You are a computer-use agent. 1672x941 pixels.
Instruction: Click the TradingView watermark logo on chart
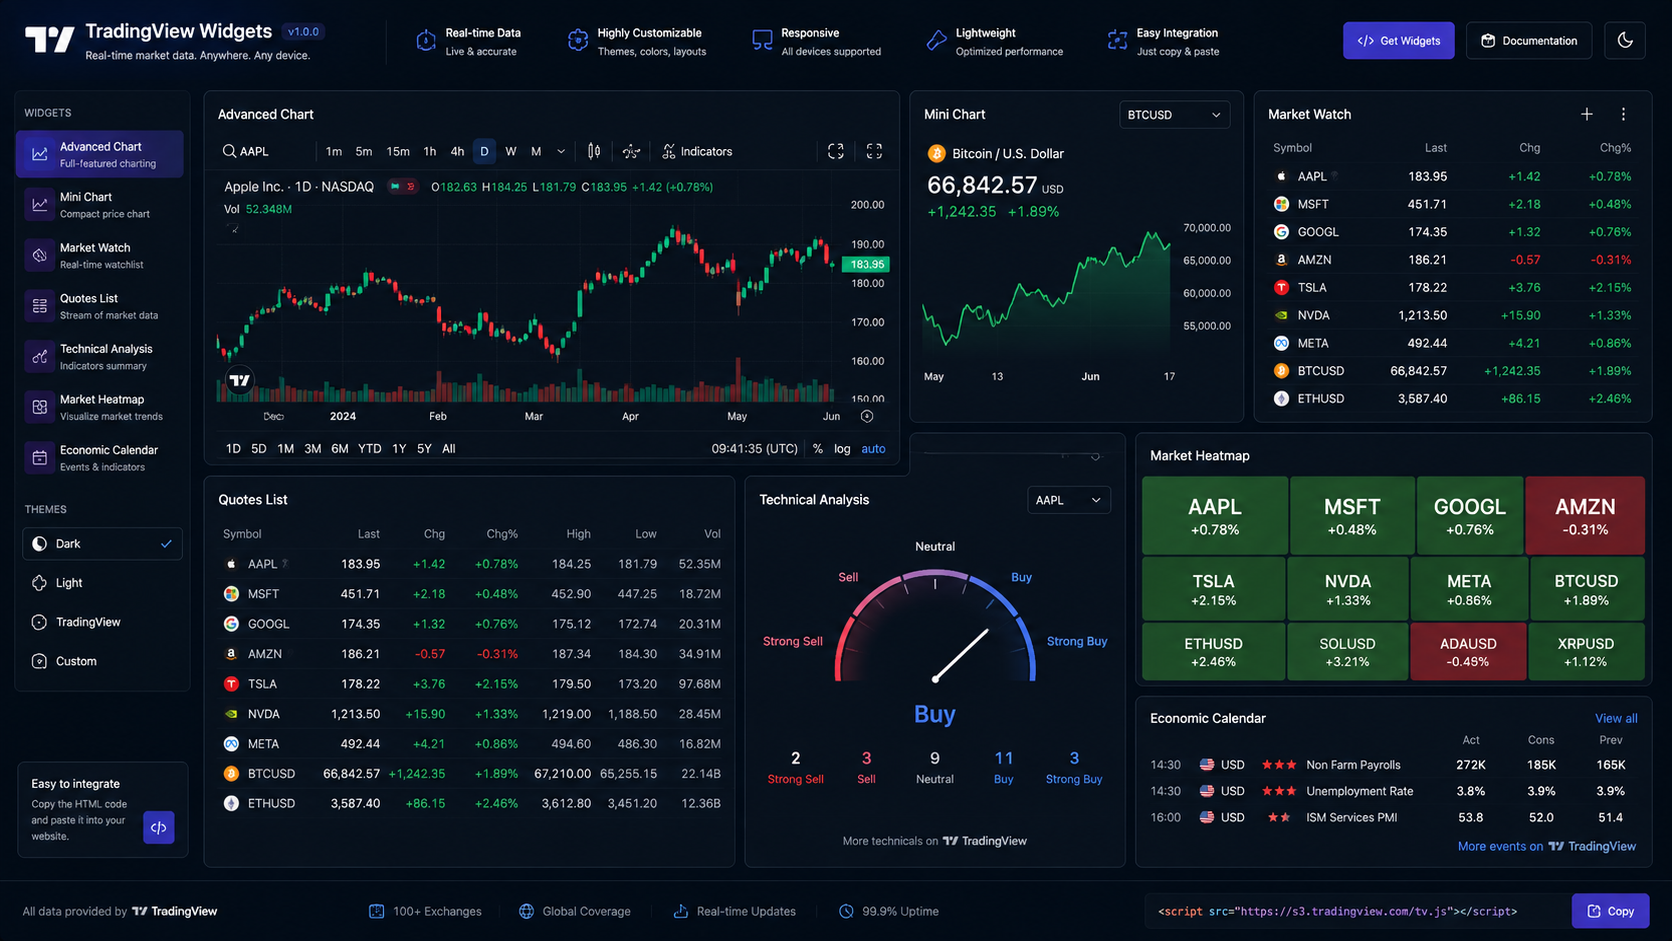[240, 380]
